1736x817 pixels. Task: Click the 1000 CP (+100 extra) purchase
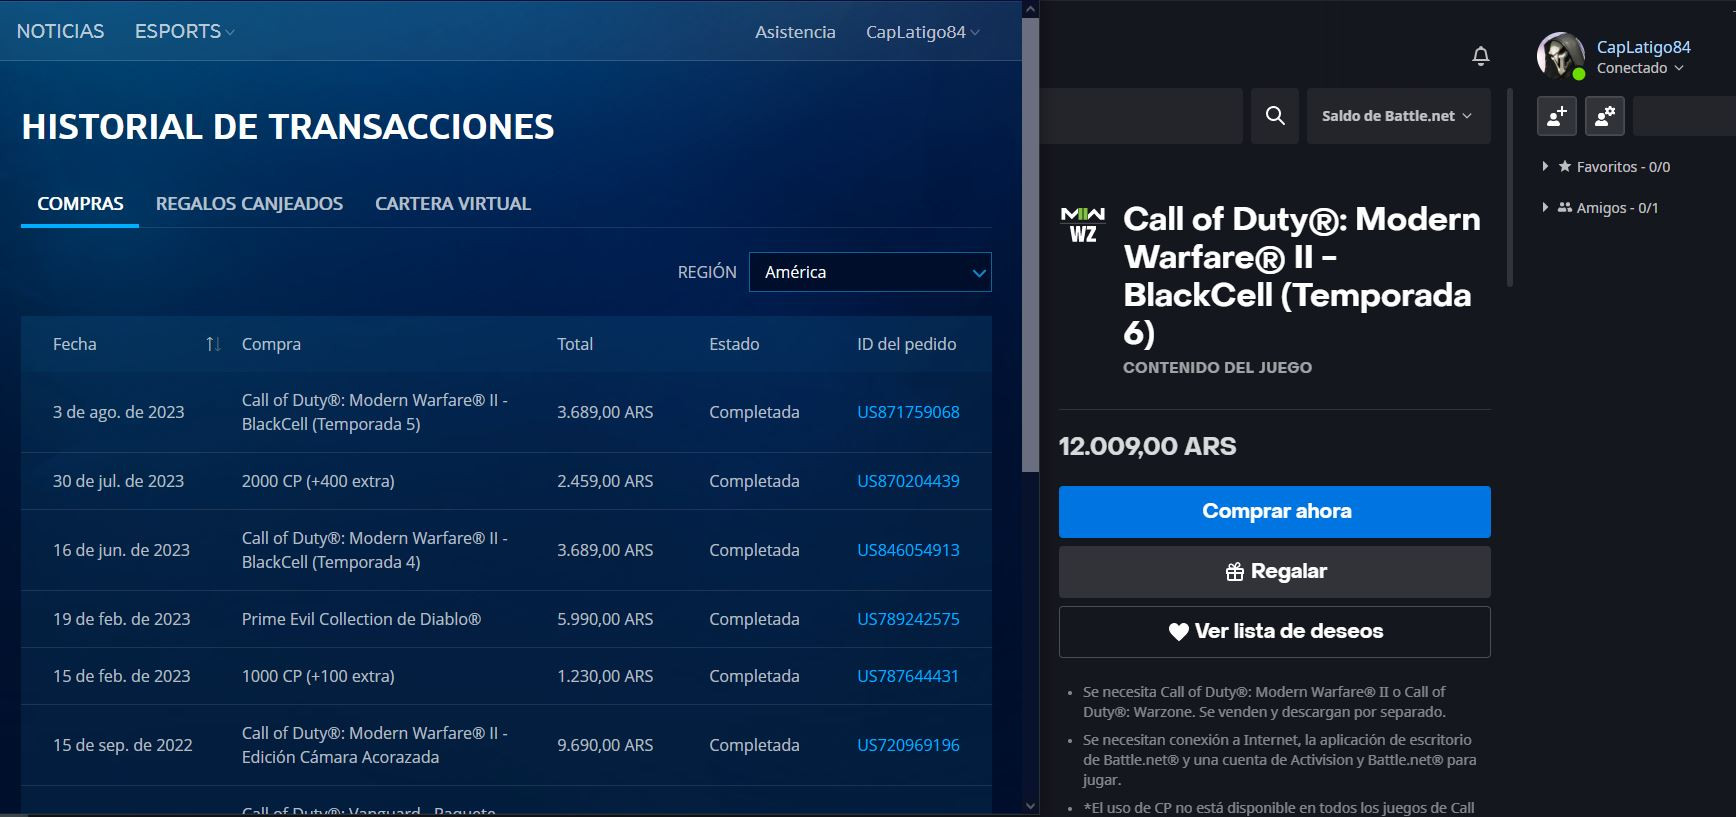[x=318, y=676]
